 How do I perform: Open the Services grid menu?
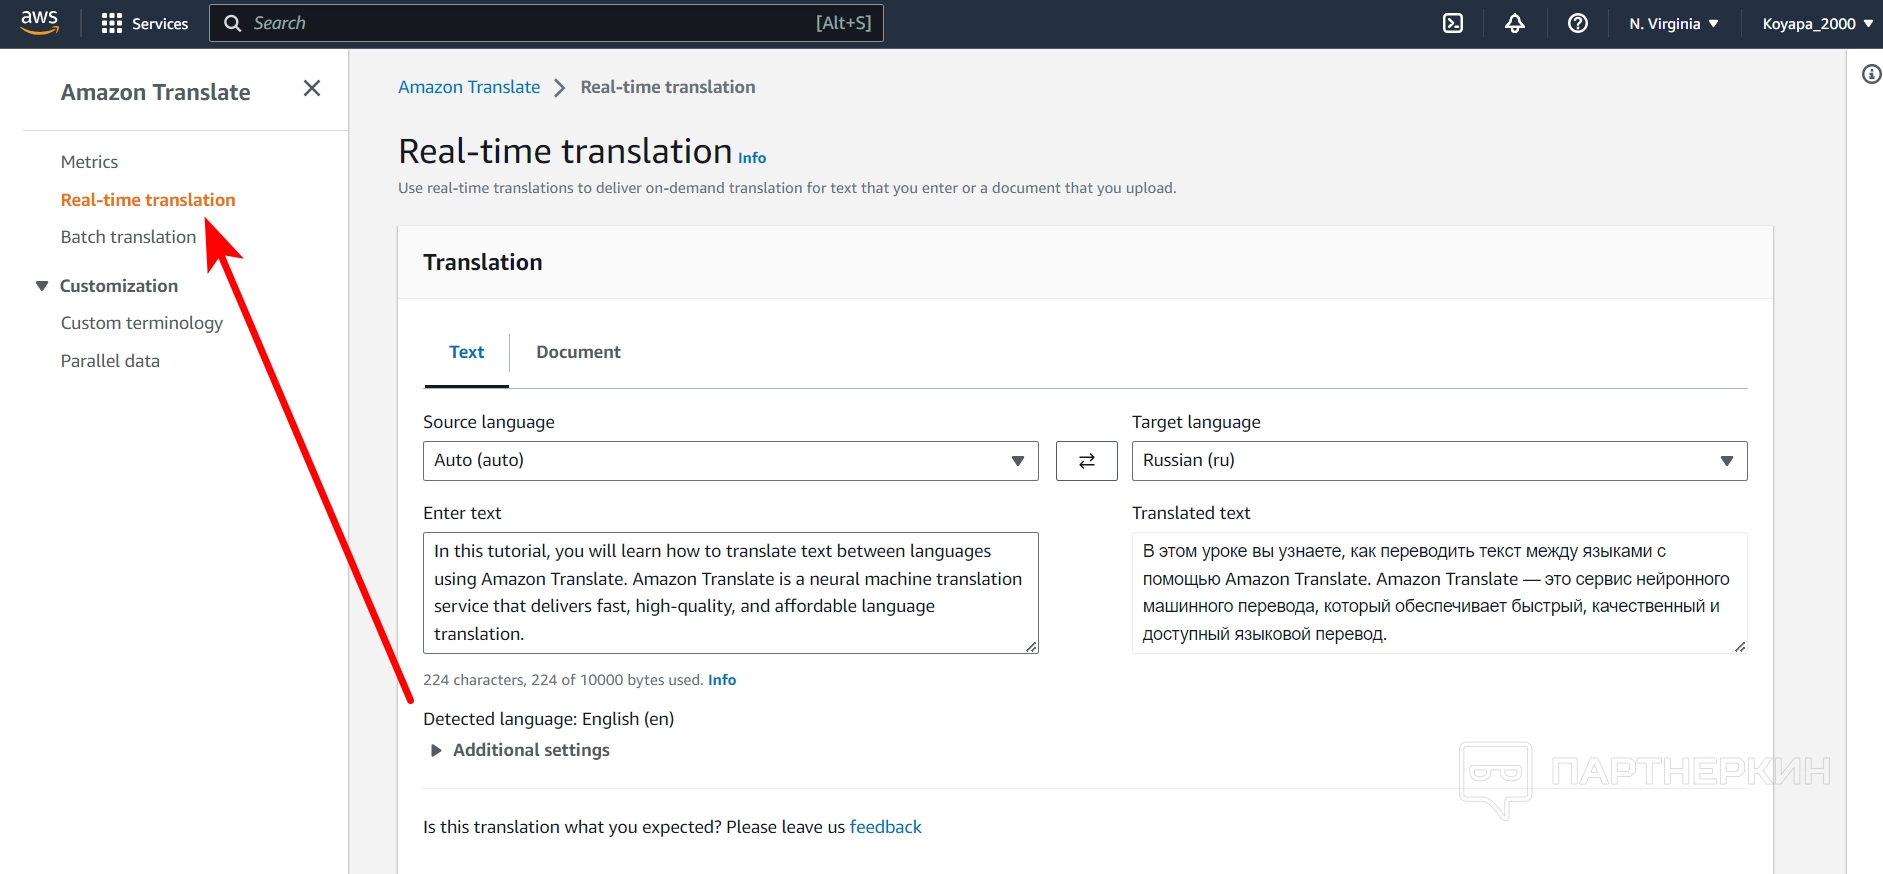[x=145, y=23]
